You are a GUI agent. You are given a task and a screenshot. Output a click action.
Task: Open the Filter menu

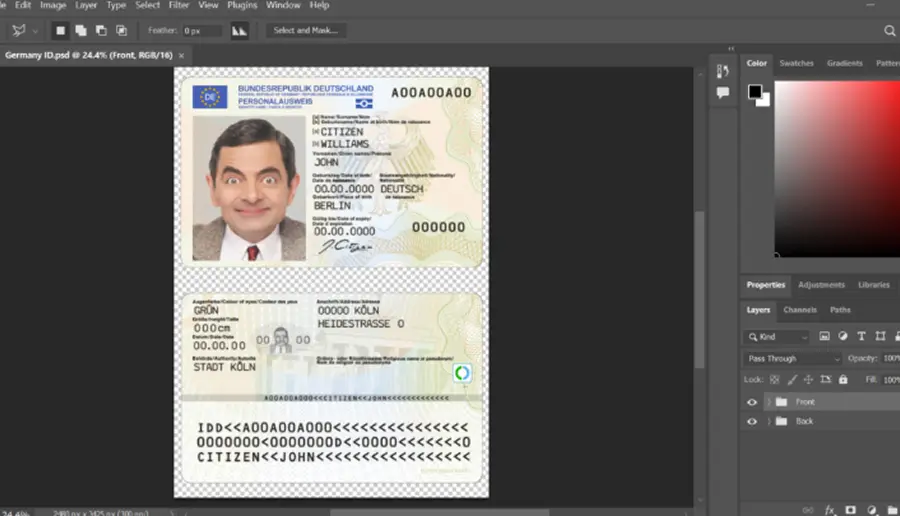click(179, 5)
